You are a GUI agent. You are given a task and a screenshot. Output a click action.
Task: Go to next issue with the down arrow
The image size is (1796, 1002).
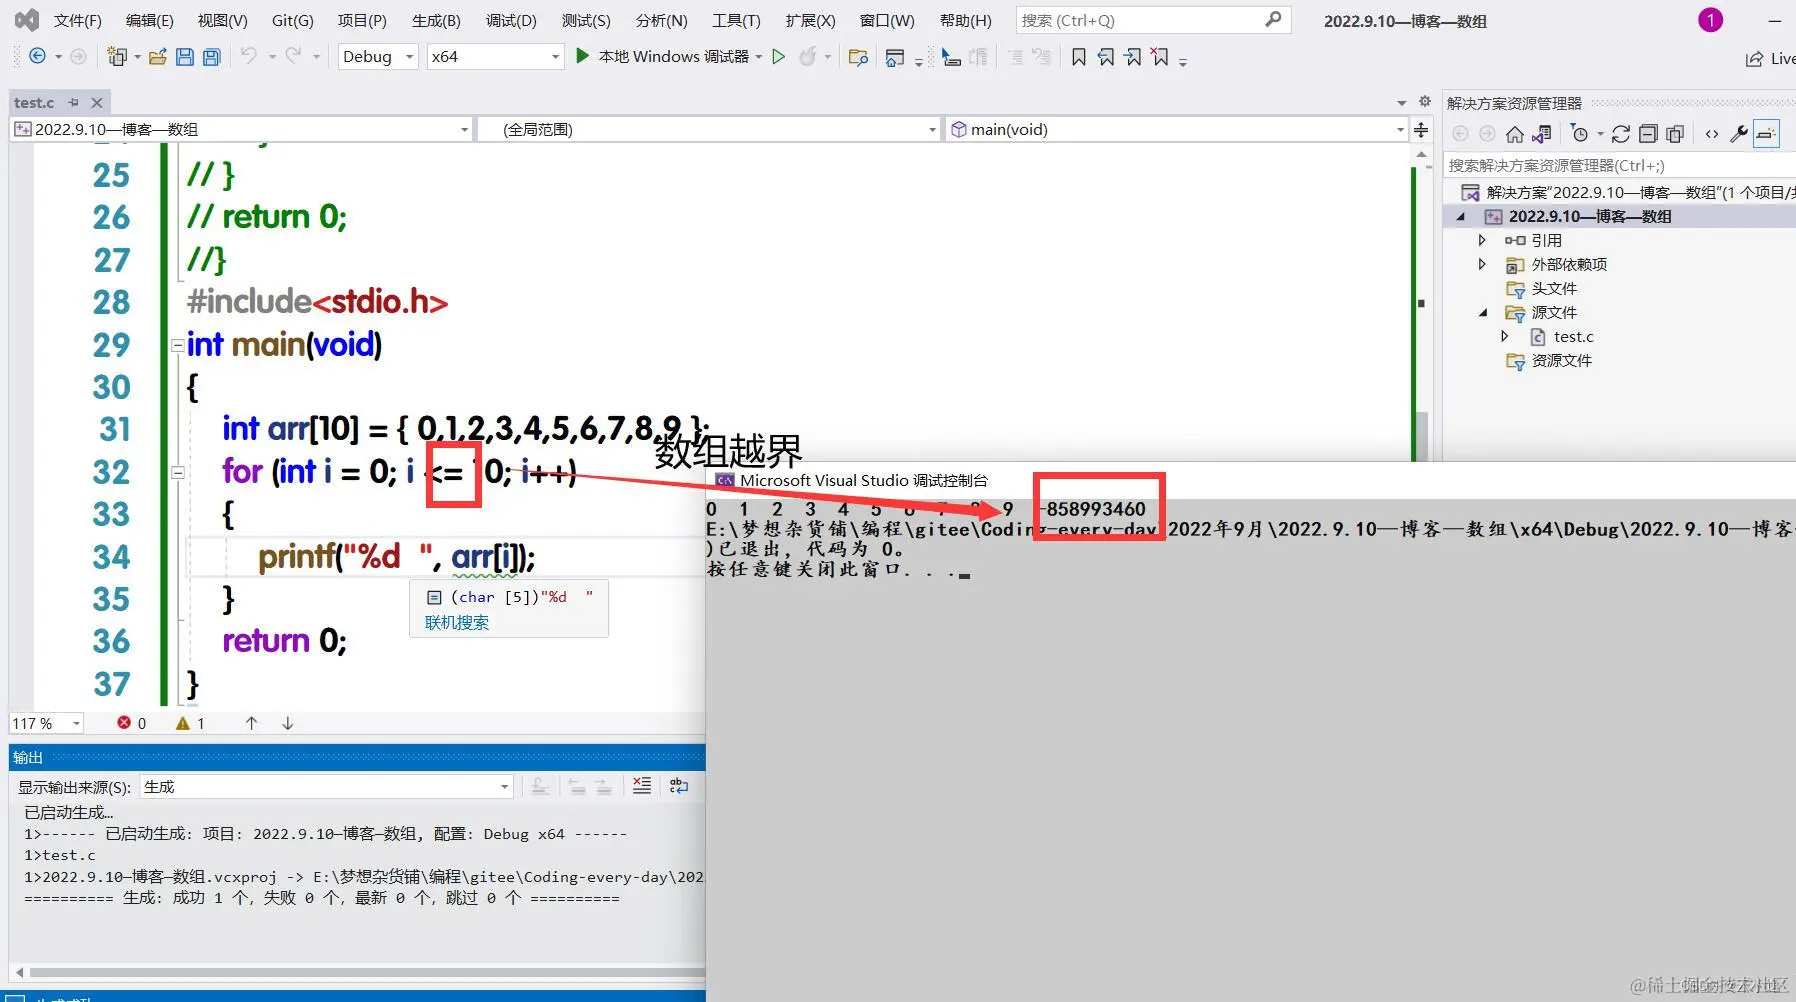click(x=287, y=723)
